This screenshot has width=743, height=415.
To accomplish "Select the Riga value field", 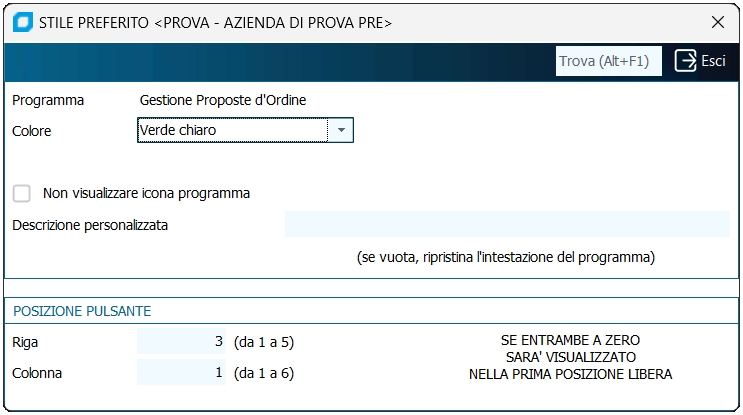I will pos(182,342).
